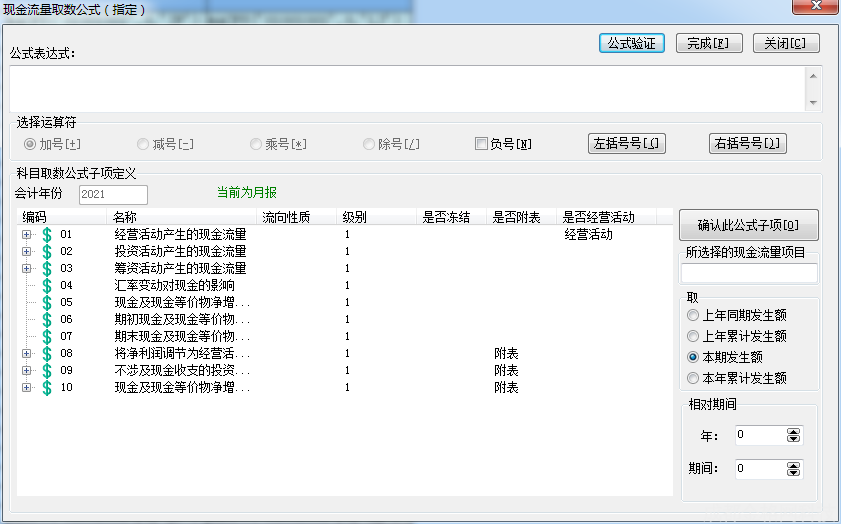Click the dollar icon for item 02
The width and height of the screenshot is (841, 524).
click(x=46, y=251)
